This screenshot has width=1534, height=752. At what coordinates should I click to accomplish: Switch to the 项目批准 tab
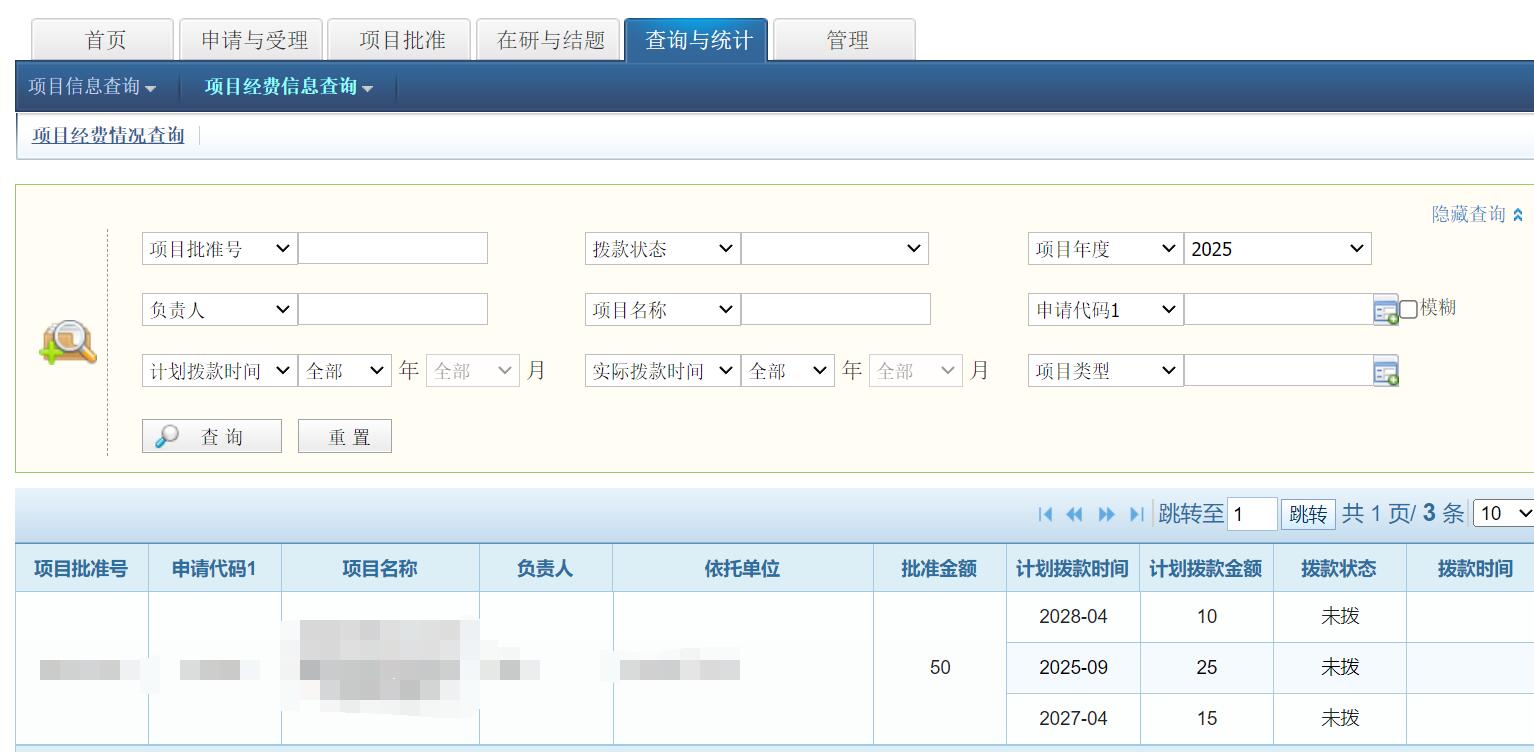pyautogui.click(x=402, y=40)
